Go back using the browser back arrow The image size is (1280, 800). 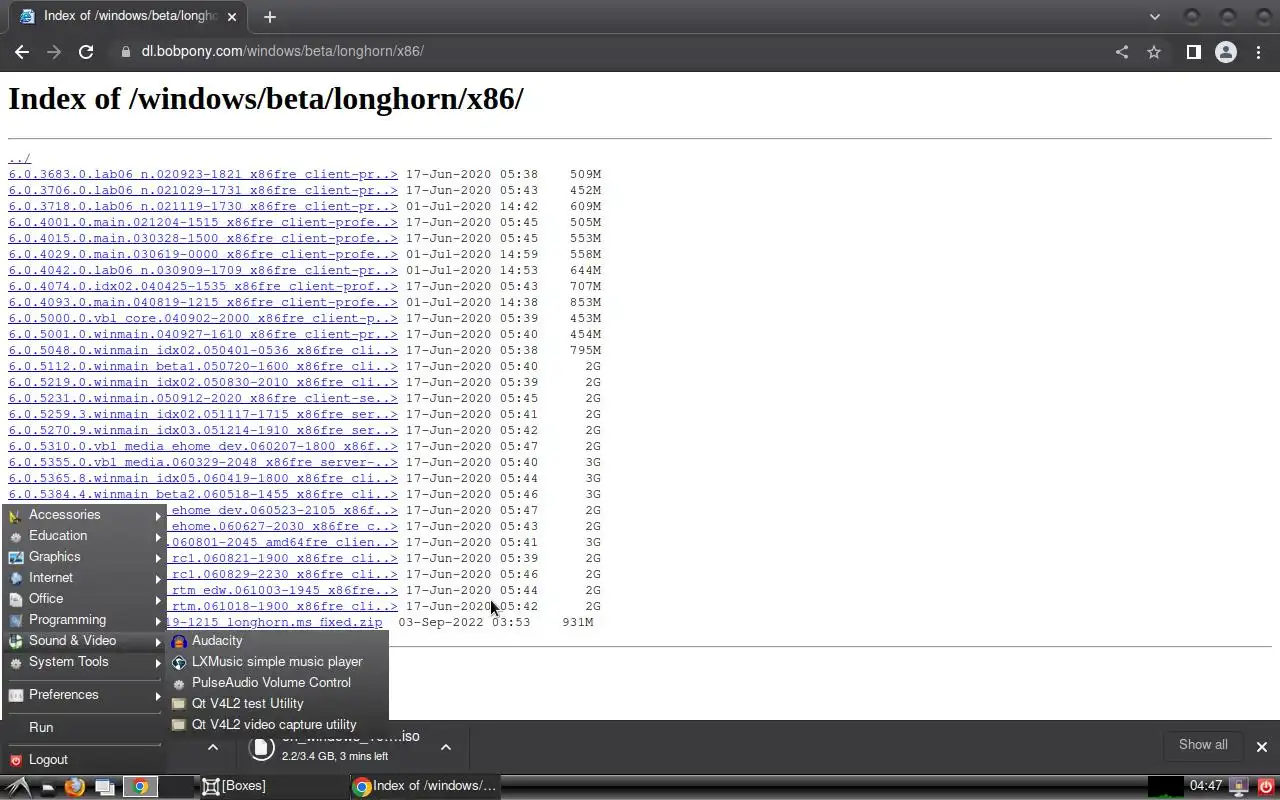point(22,52)
